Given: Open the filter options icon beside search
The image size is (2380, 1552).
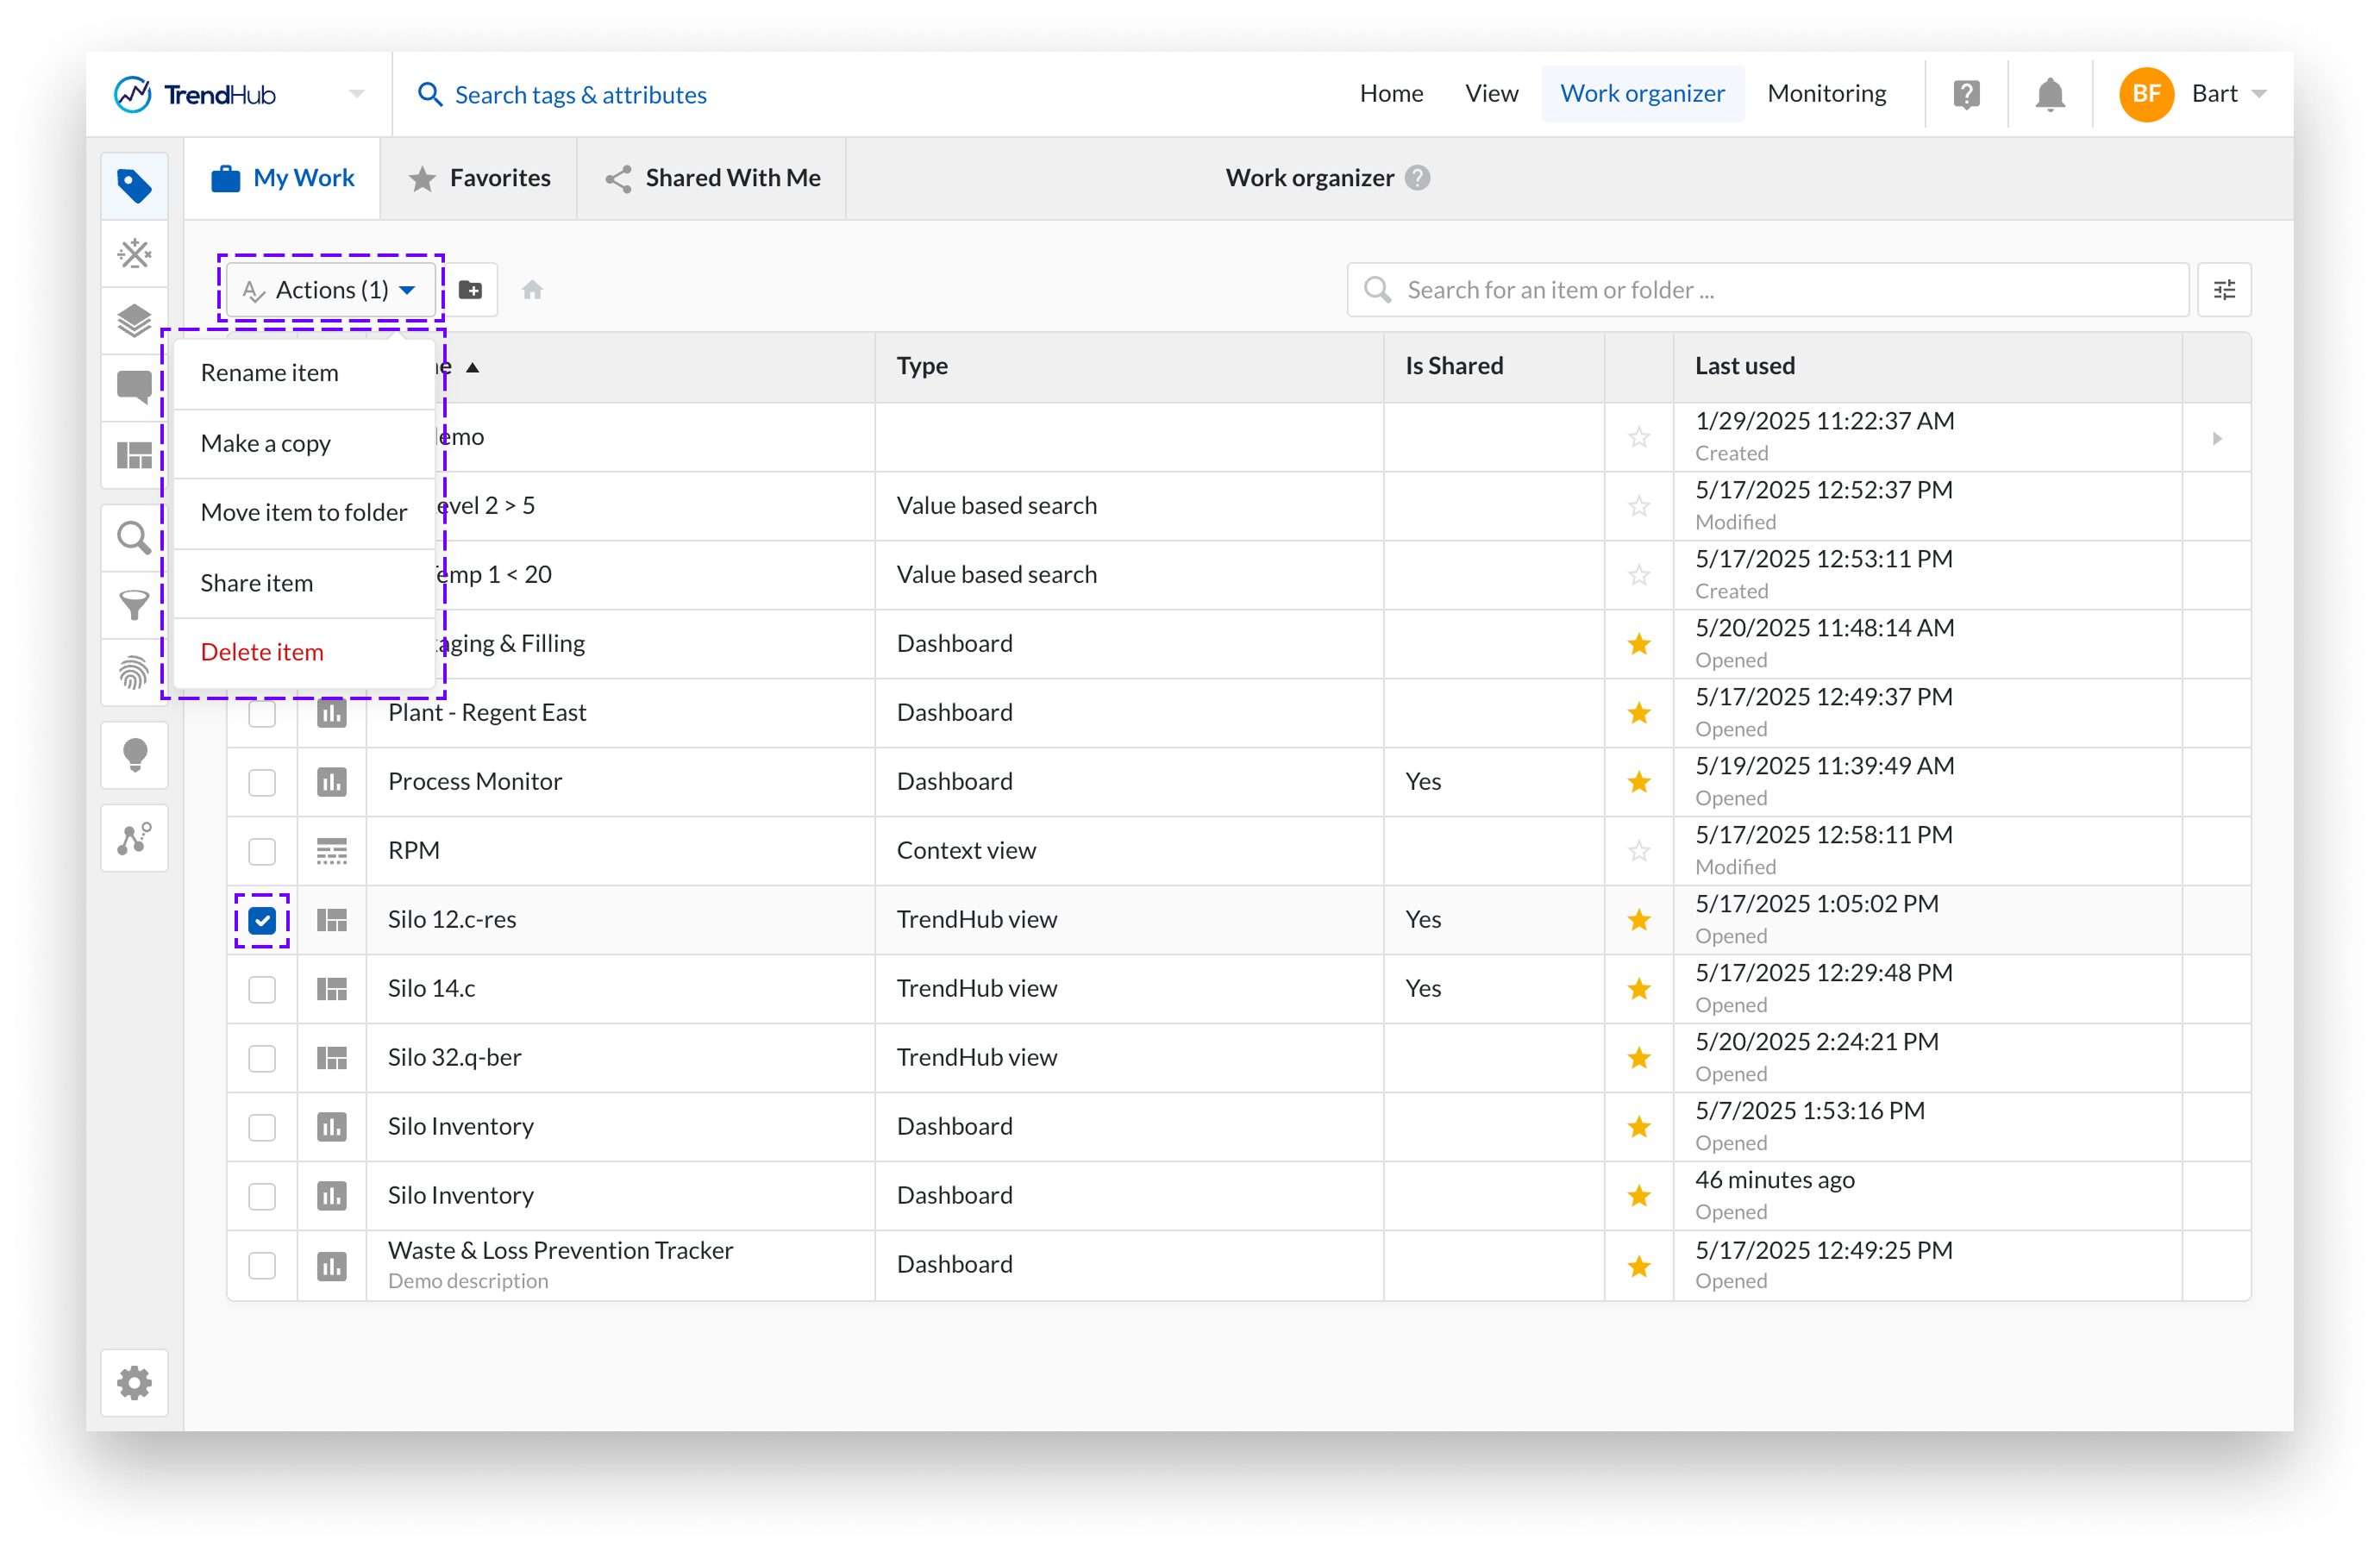Looking at the screenshot, I should (x=2224, y=290).
